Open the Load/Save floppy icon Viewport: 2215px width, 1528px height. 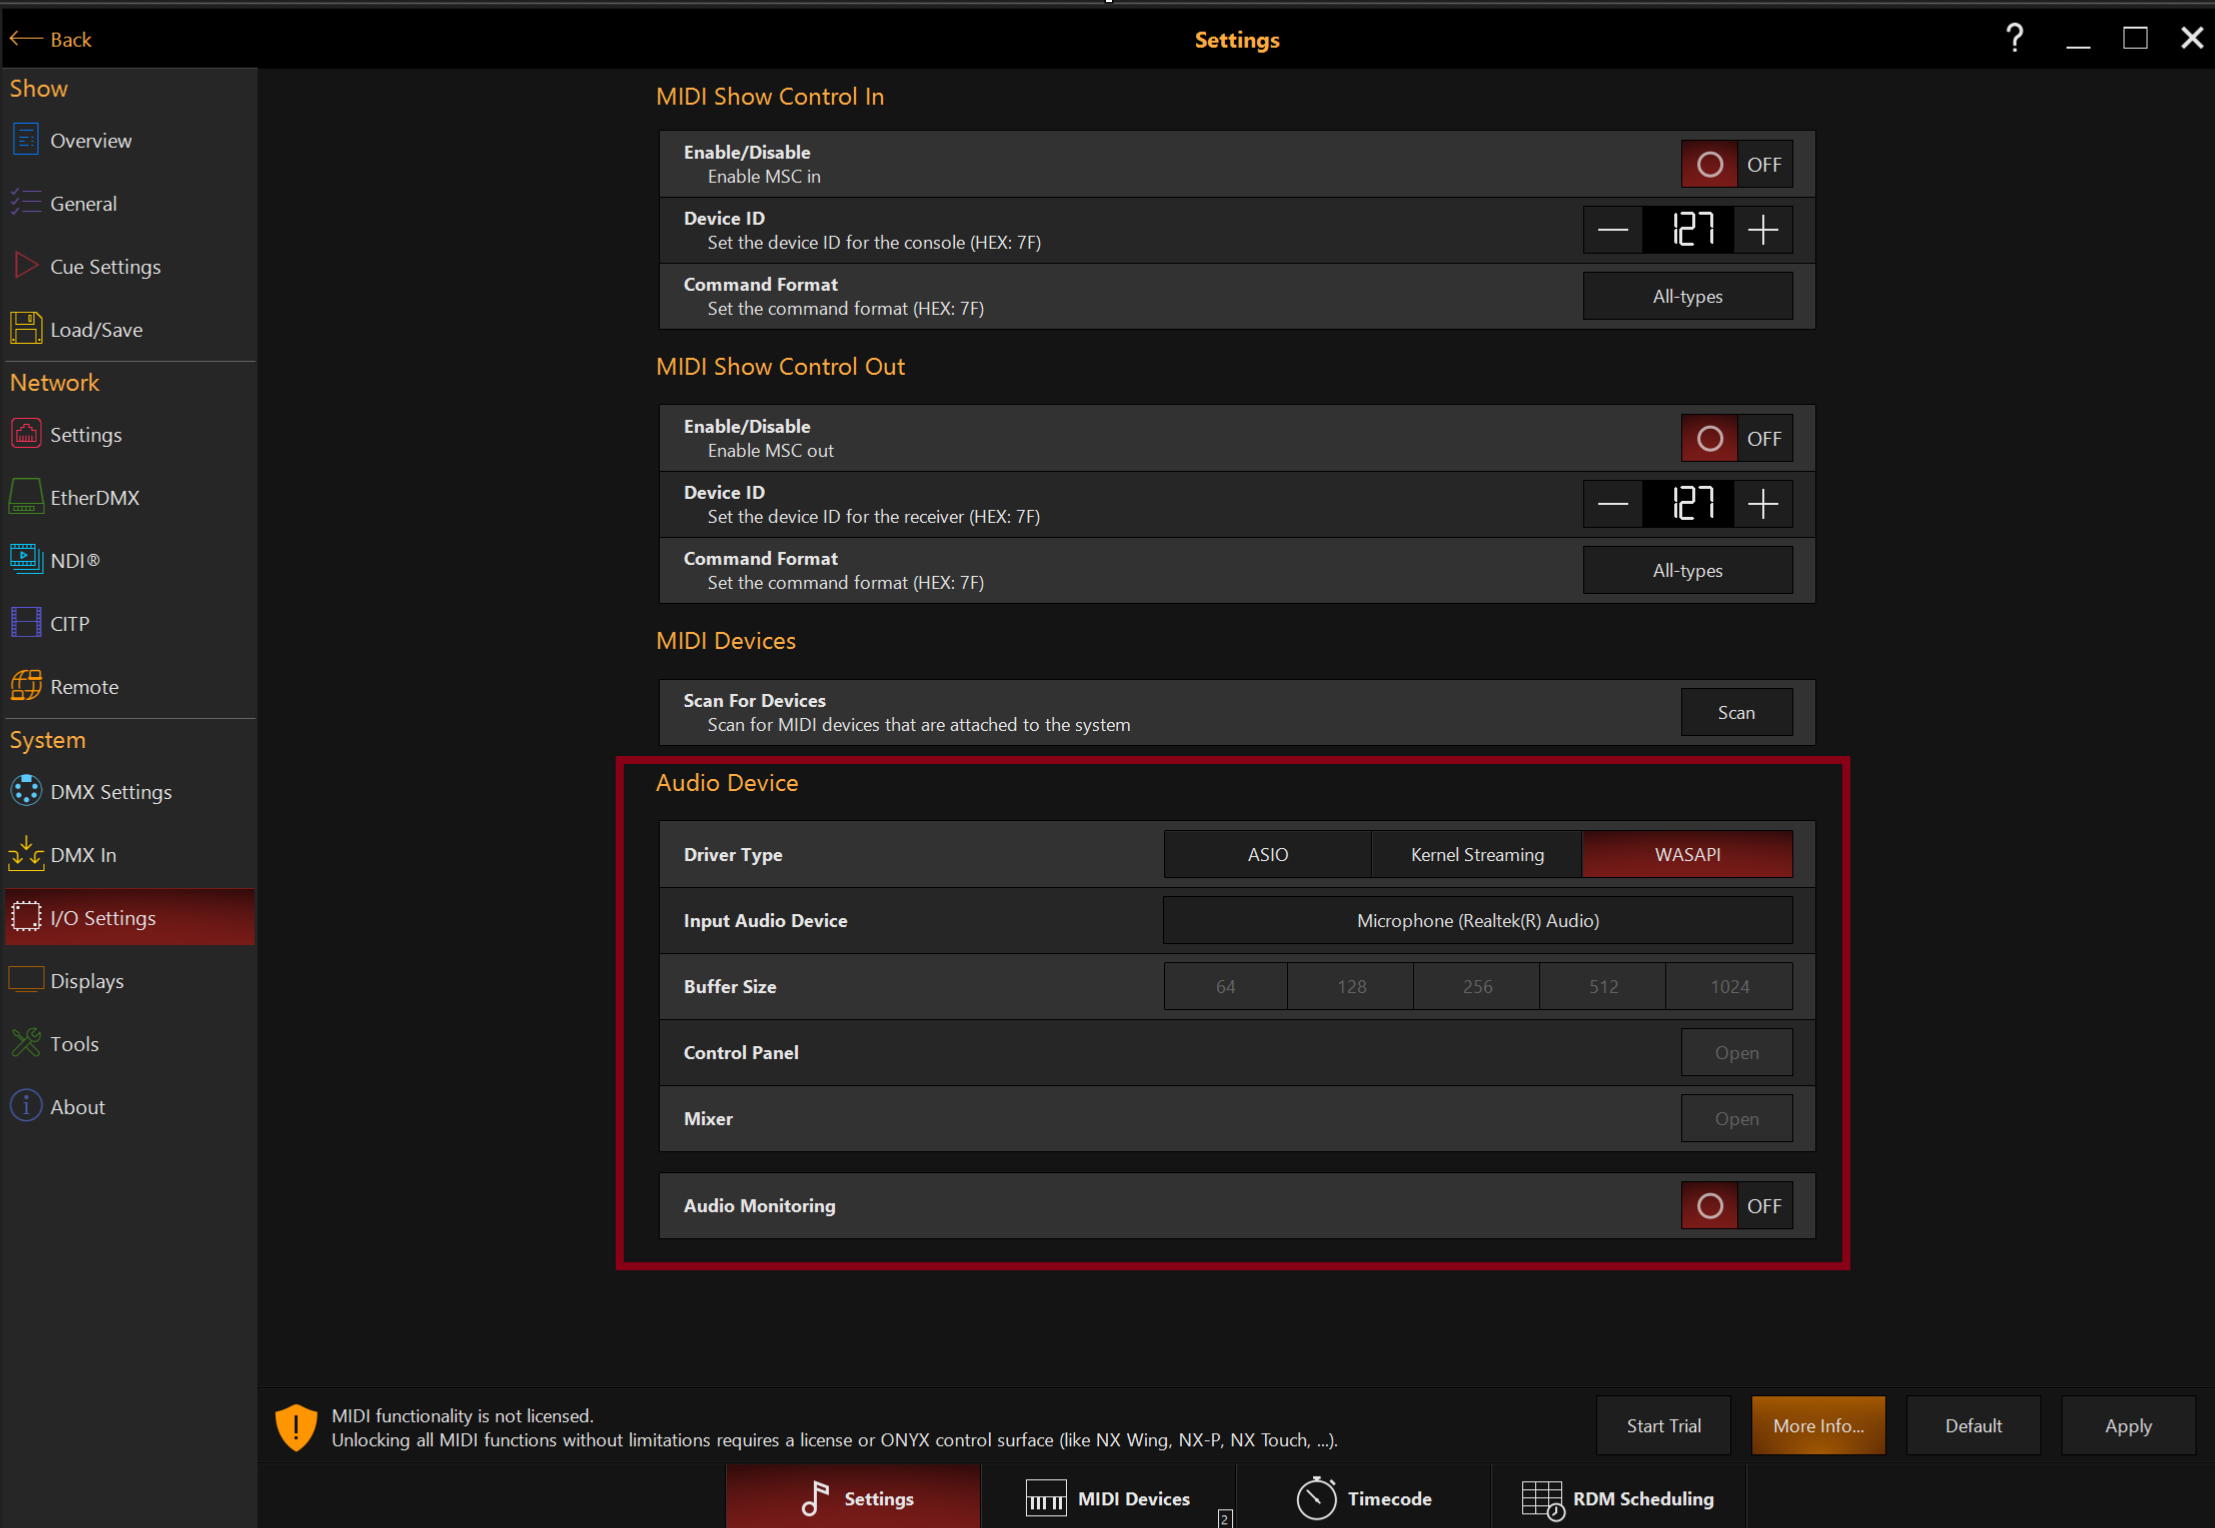pos(26,329)
